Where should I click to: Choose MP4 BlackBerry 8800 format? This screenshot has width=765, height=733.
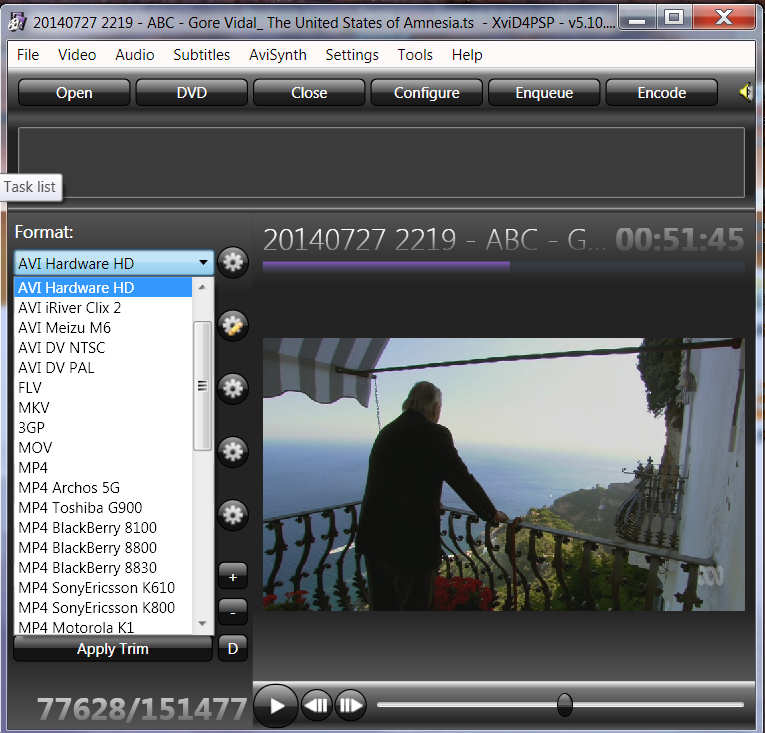tap(103, 548)
